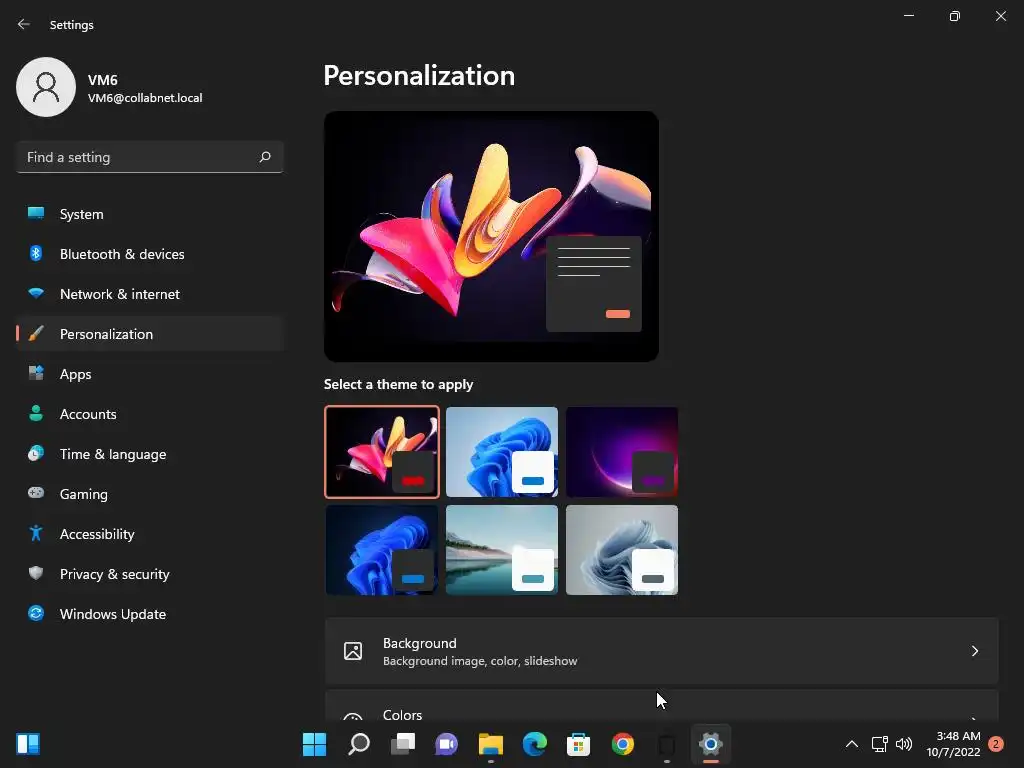Image resolution: width=1024 pixels, height=768 pixels.
Task: Open Windows Update settings
Action: coord(150,614)
